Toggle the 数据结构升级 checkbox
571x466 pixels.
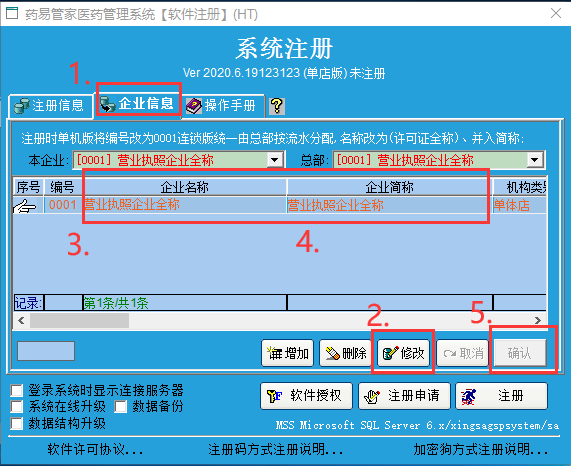point(17,423)
